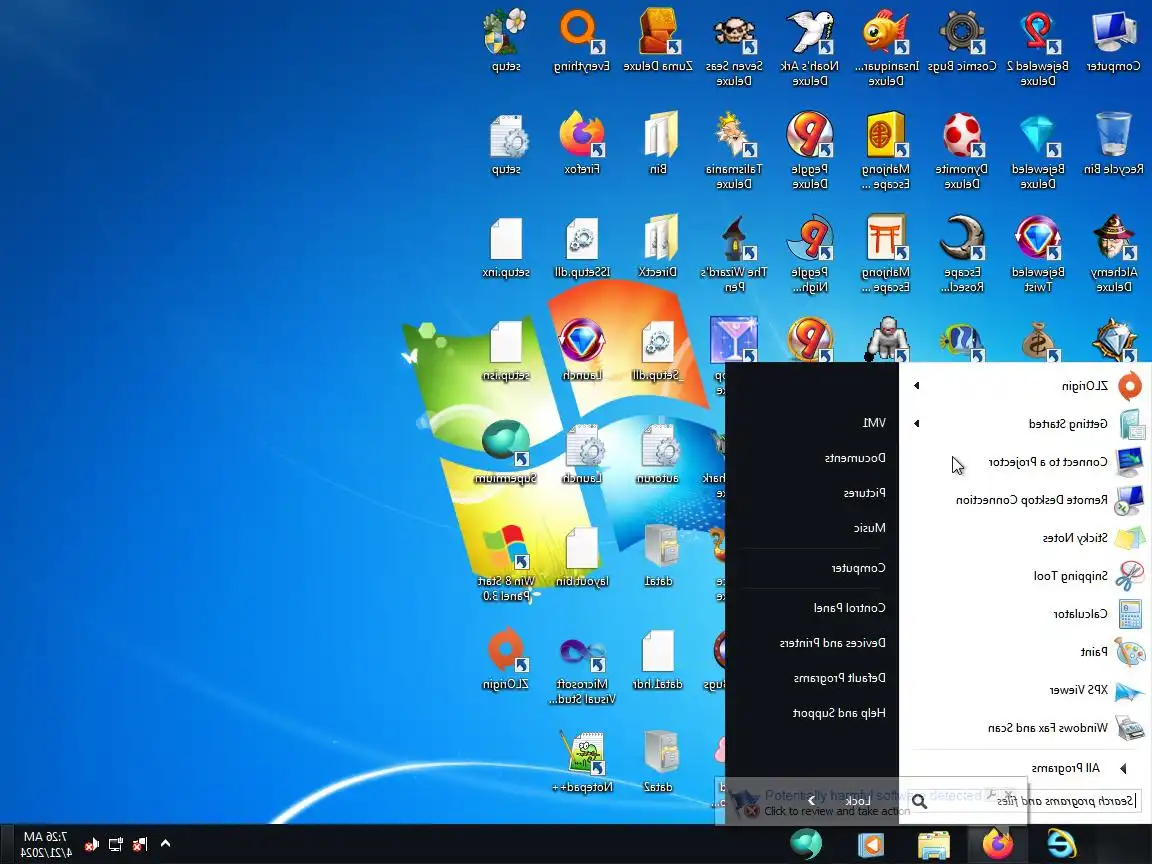The width and height of the screenshot is (1152, 864).
Task: Expand the ZLOrigin jump list arrow
Action: coord(916,385)
